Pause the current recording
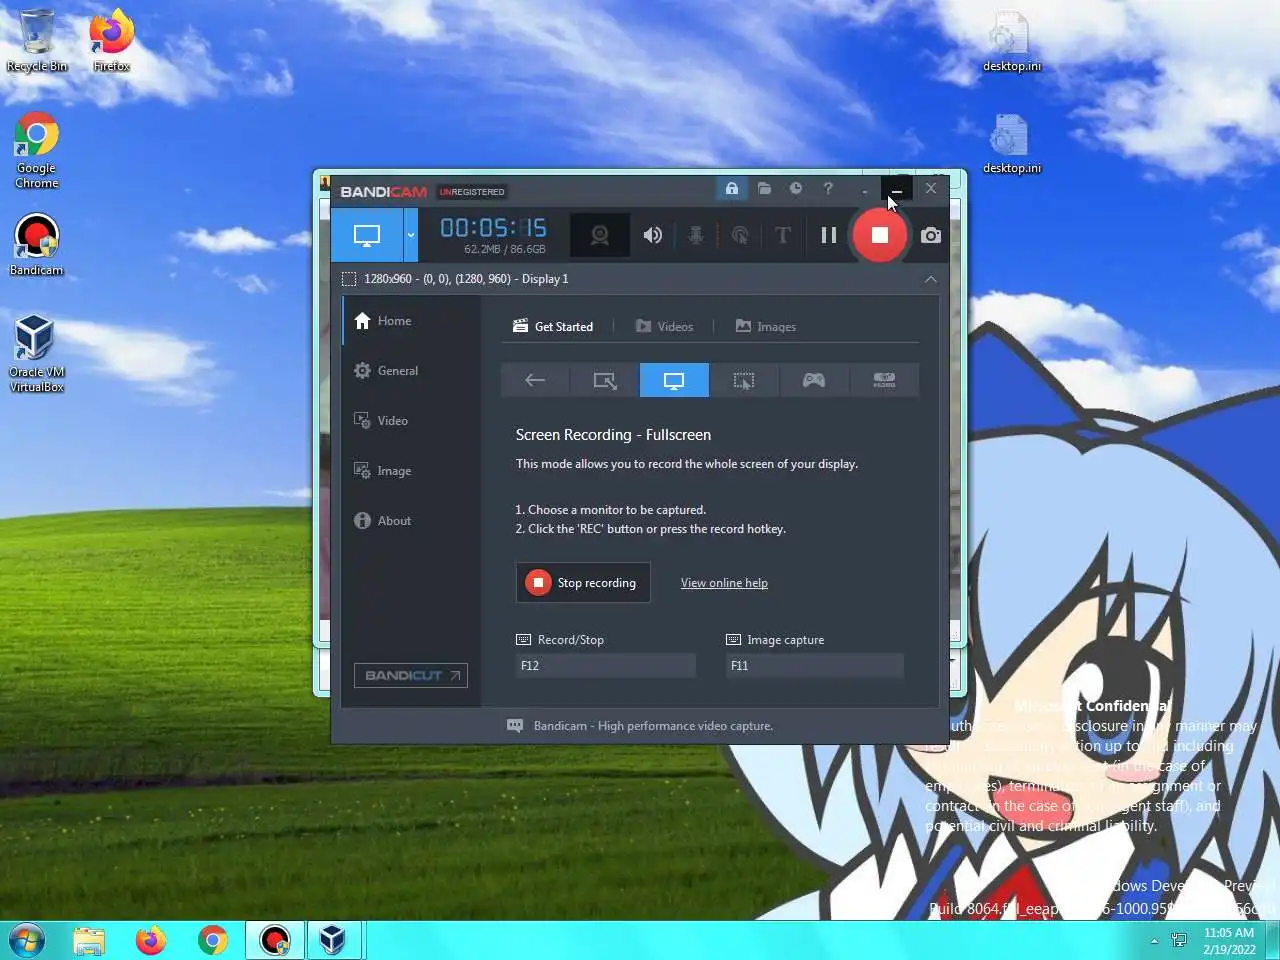This screenshot has height=960, width=1280. pos(829,236)
